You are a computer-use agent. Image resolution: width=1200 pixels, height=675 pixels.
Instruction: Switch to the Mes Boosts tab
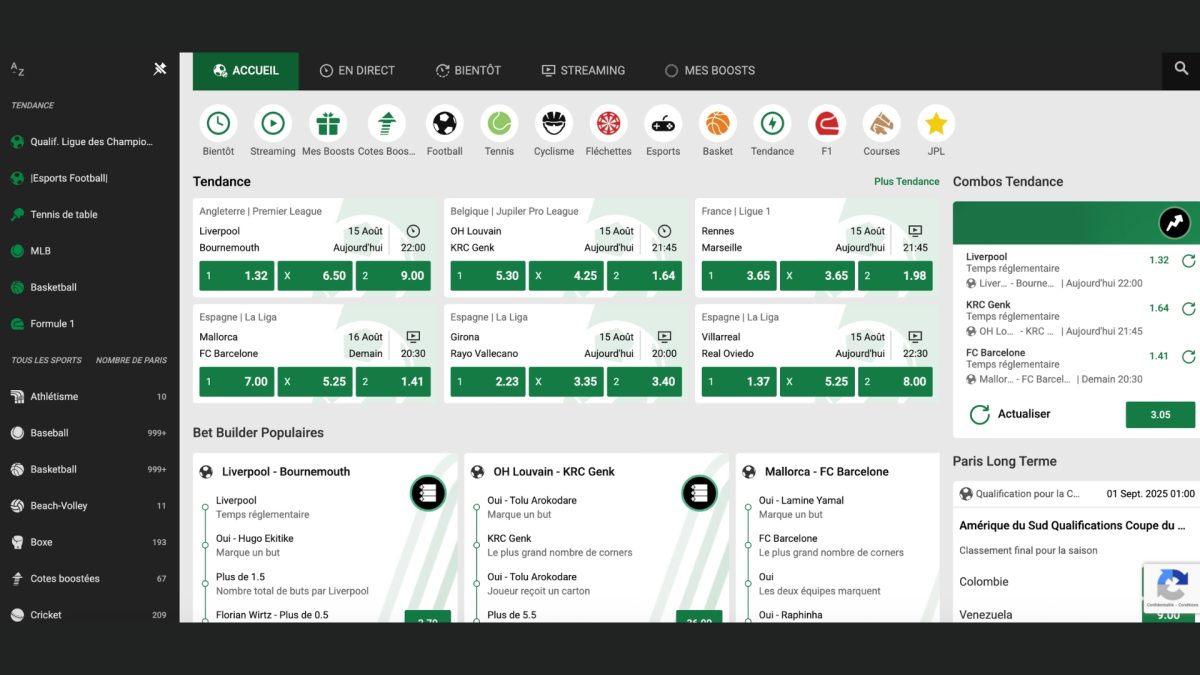tap(710, 71)
